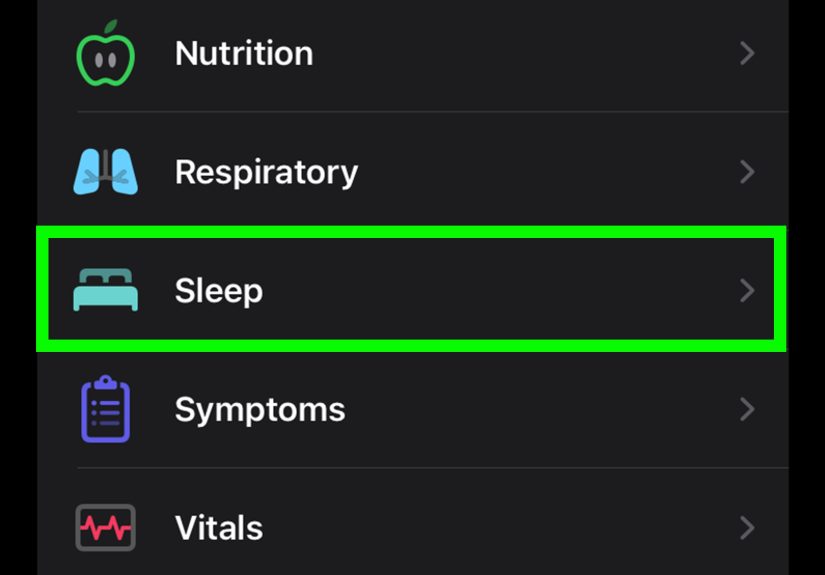Tap the heartbeat monitor Vitals icon
Screen dimensions: 825x575
click(105, 527)
